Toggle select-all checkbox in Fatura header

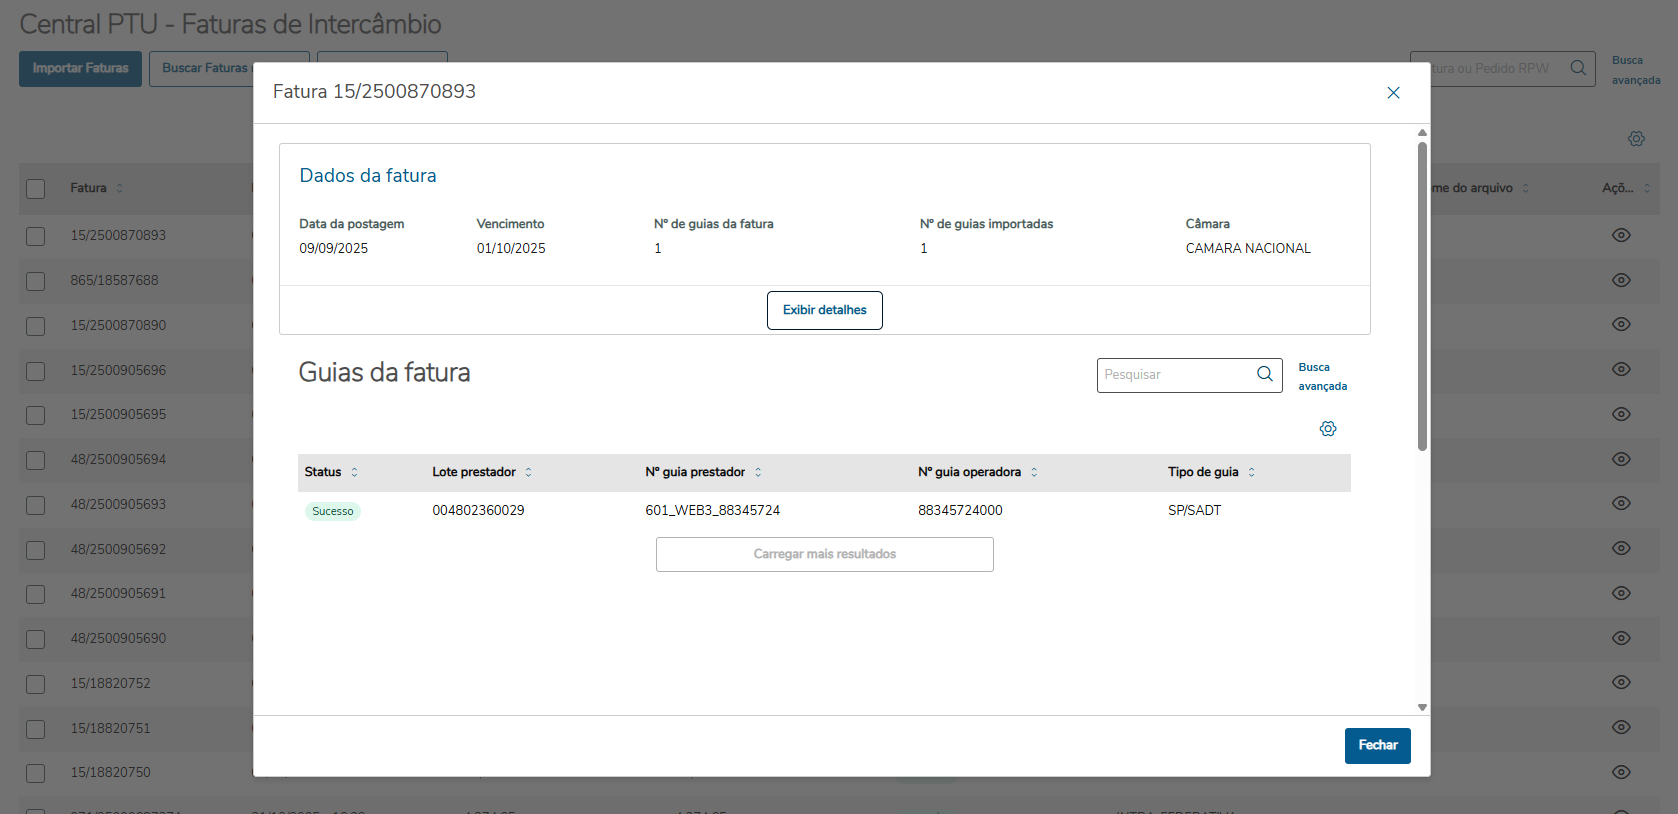[36, 189]
